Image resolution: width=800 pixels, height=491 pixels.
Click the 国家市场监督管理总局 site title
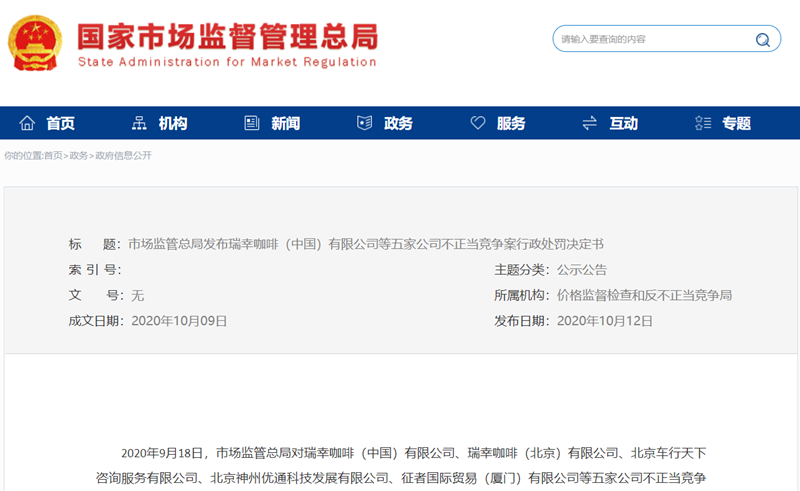click(x=228, y=36)
